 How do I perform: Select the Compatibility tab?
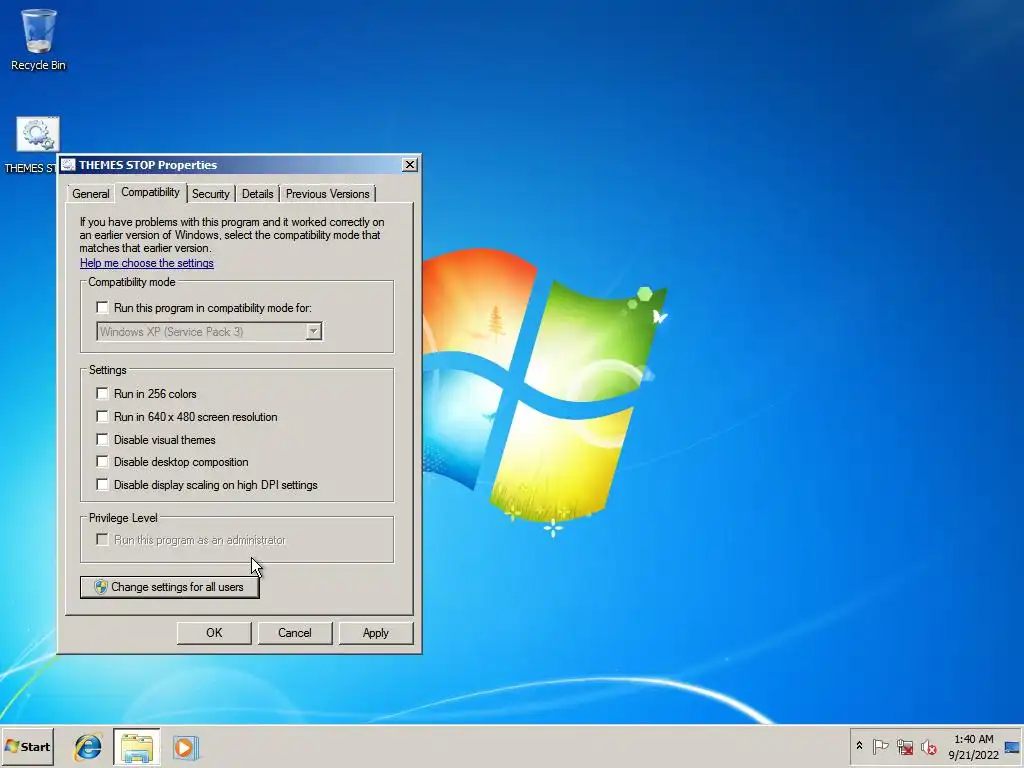click(150, 192)
